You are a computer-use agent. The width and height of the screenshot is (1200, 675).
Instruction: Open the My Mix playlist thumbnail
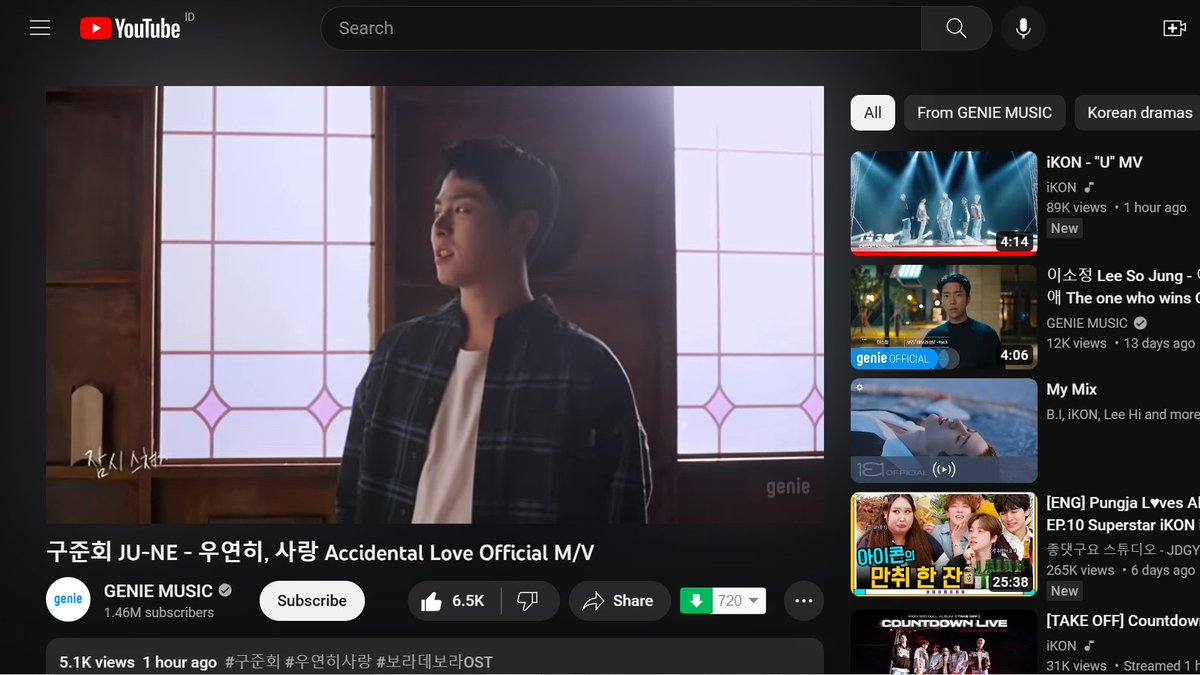click(944, 431)
